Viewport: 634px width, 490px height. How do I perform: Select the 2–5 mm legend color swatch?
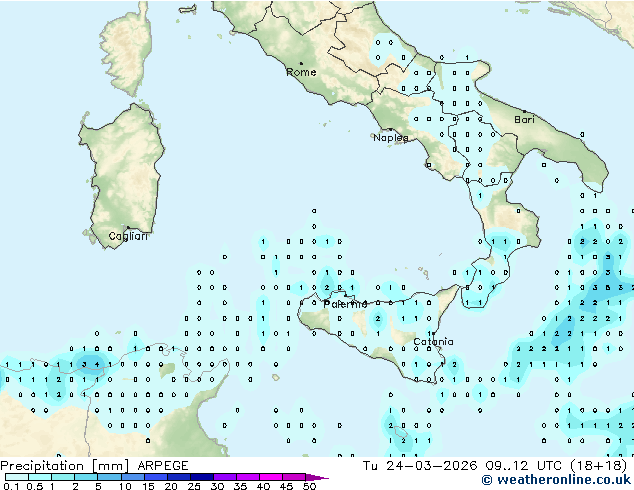86,477
